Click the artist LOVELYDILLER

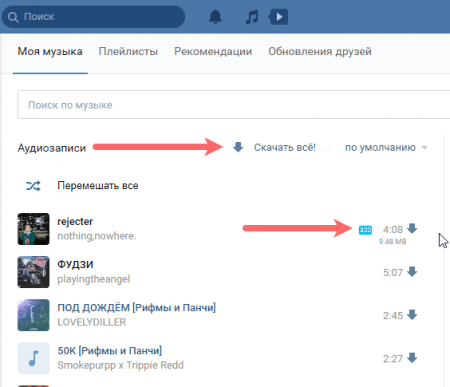(92, 322)
